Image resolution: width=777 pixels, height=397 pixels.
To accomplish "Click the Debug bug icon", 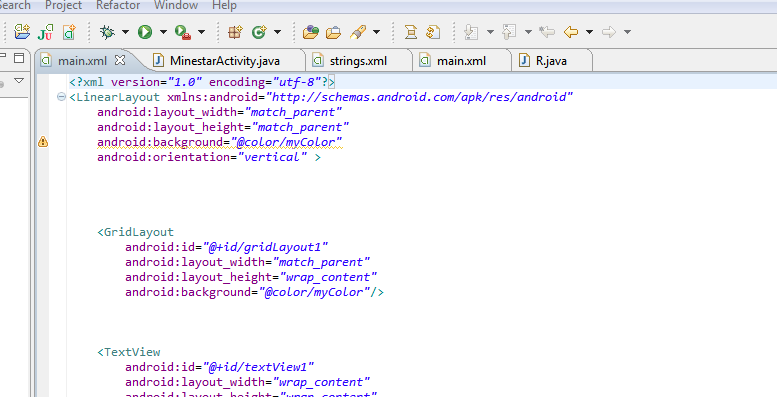I will coord(107,32).
